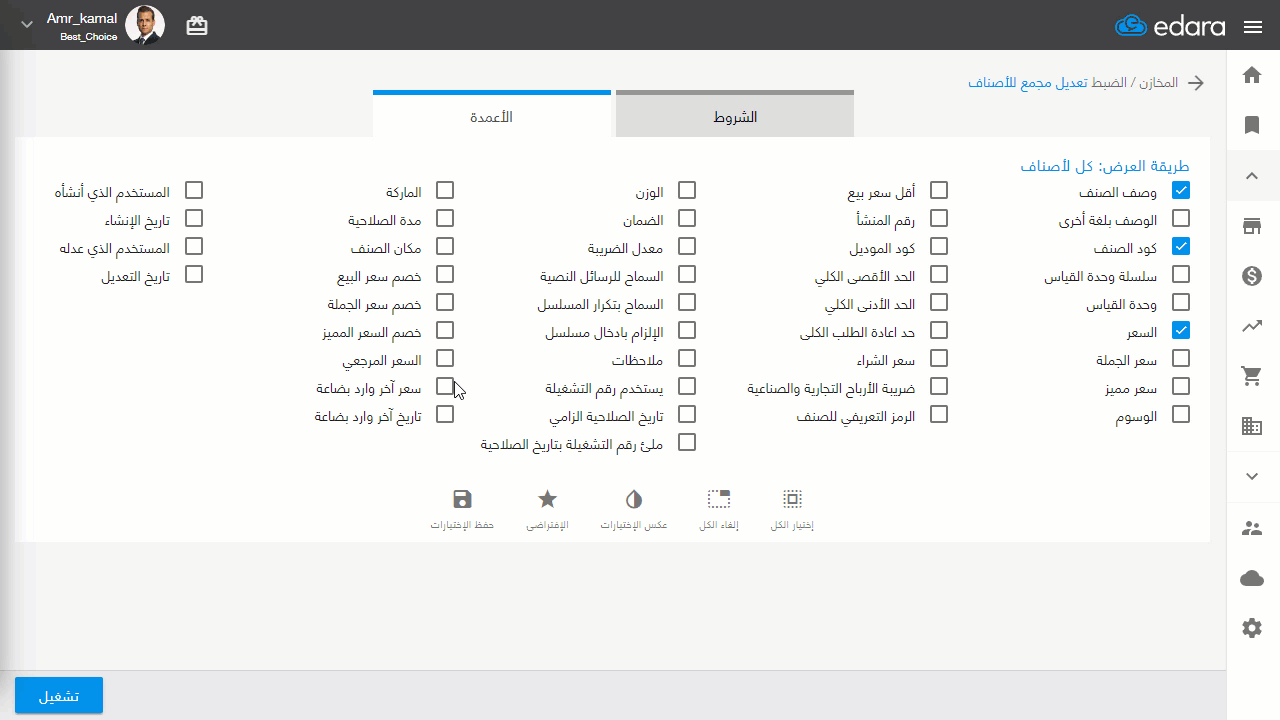Screen dimensions: 1280x720
Task: Expand the user account dropdown arrow
Action: (27, 25)
